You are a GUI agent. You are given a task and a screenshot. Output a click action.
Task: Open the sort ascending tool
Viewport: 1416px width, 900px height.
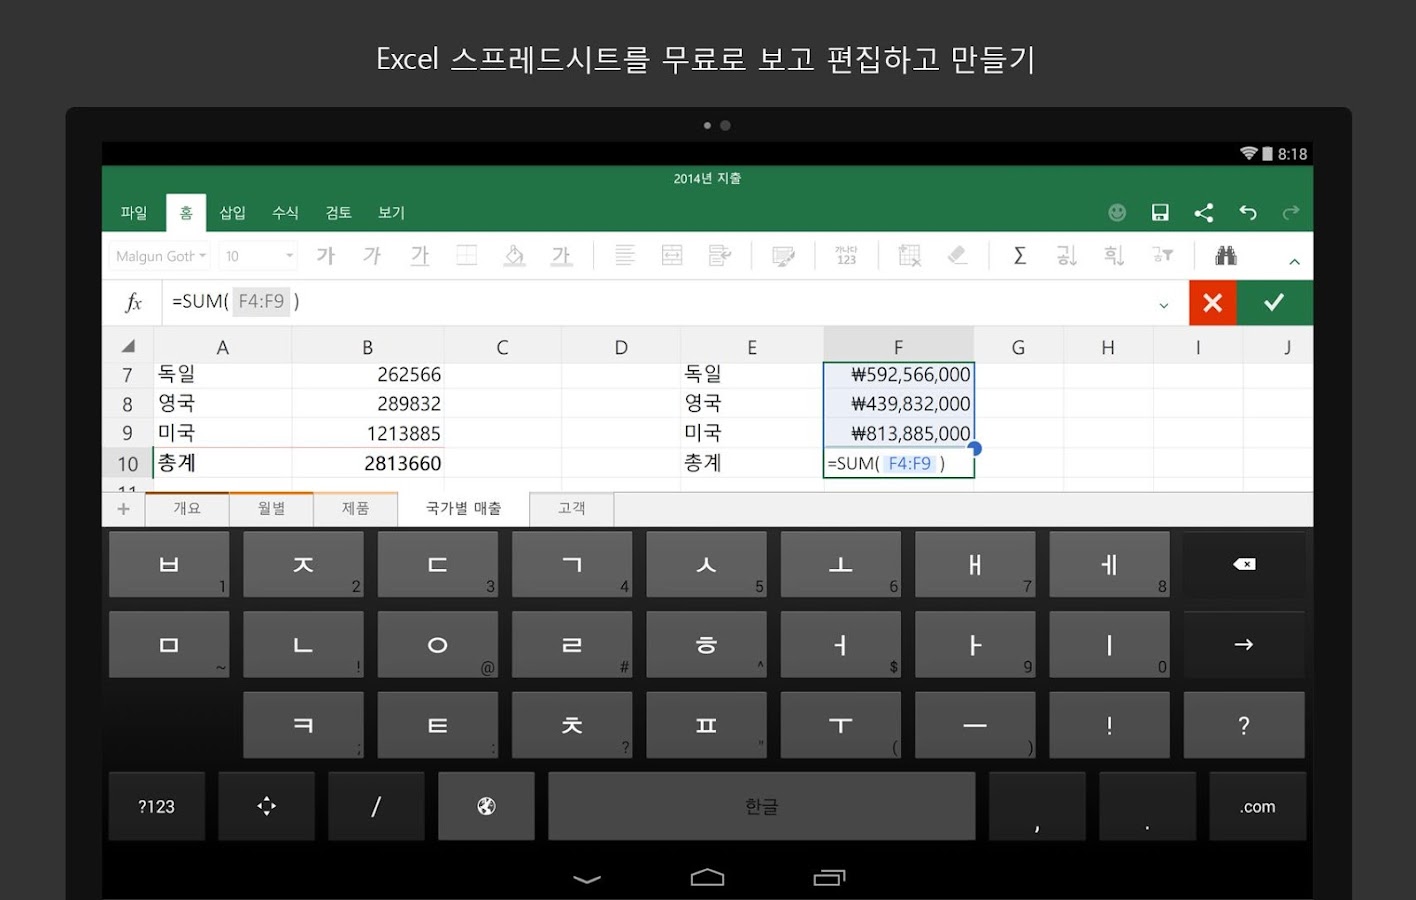click(1066, 255)
